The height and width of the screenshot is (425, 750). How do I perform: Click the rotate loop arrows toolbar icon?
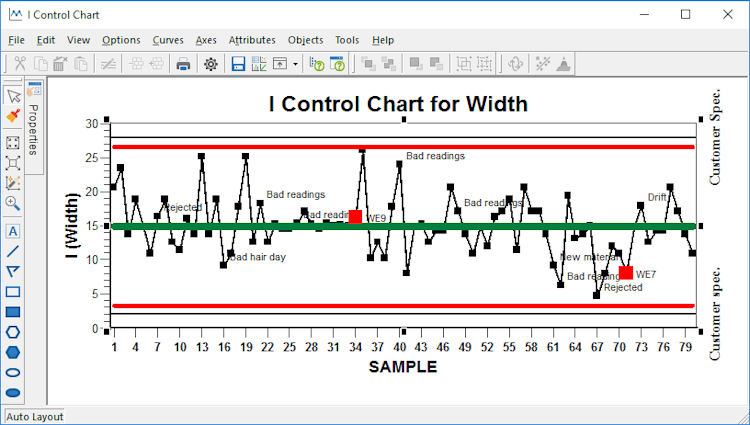tap(515, 64)
